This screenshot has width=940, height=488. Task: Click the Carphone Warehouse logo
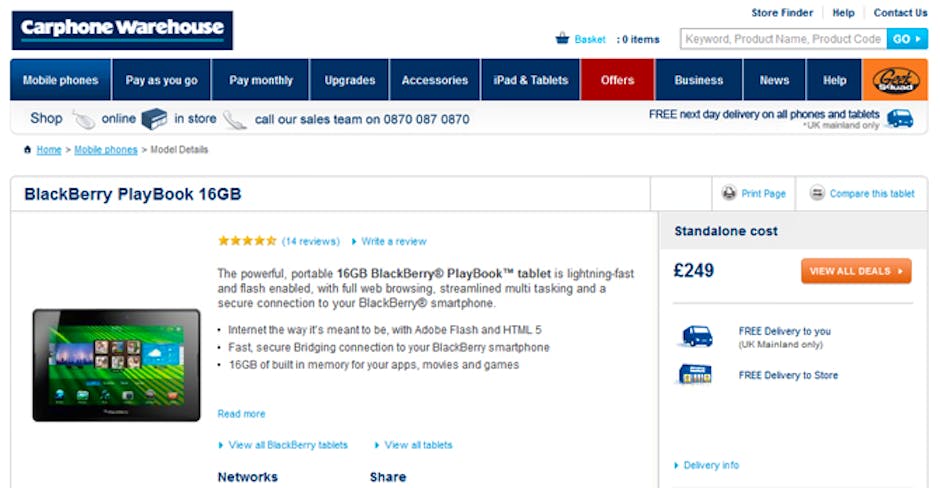(x=122, y=29)
